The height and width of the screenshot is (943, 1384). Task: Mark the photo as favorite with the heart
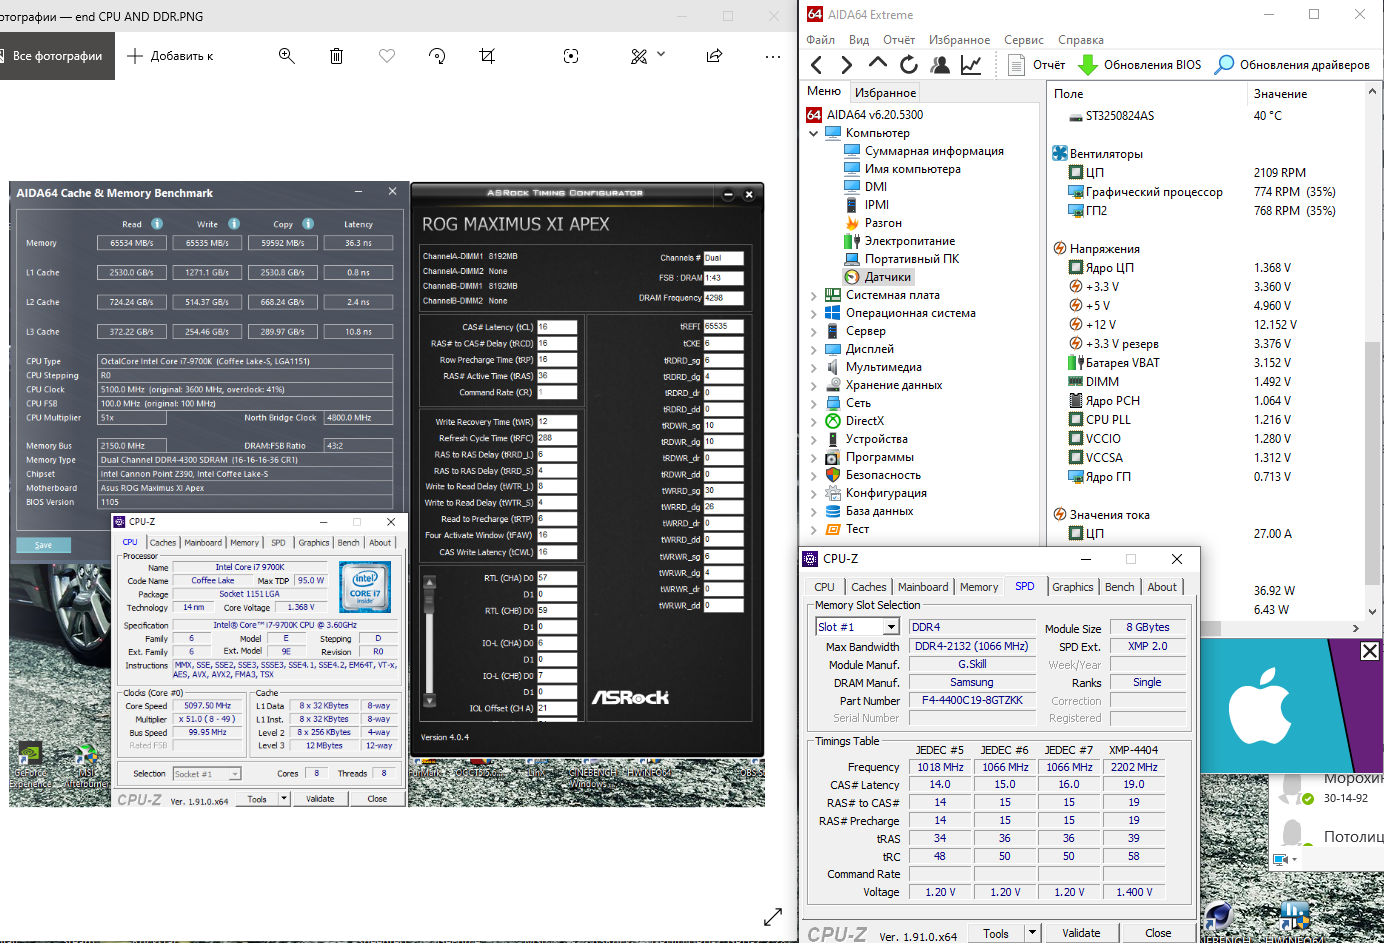pyautogui.click(x=387, y=56)
